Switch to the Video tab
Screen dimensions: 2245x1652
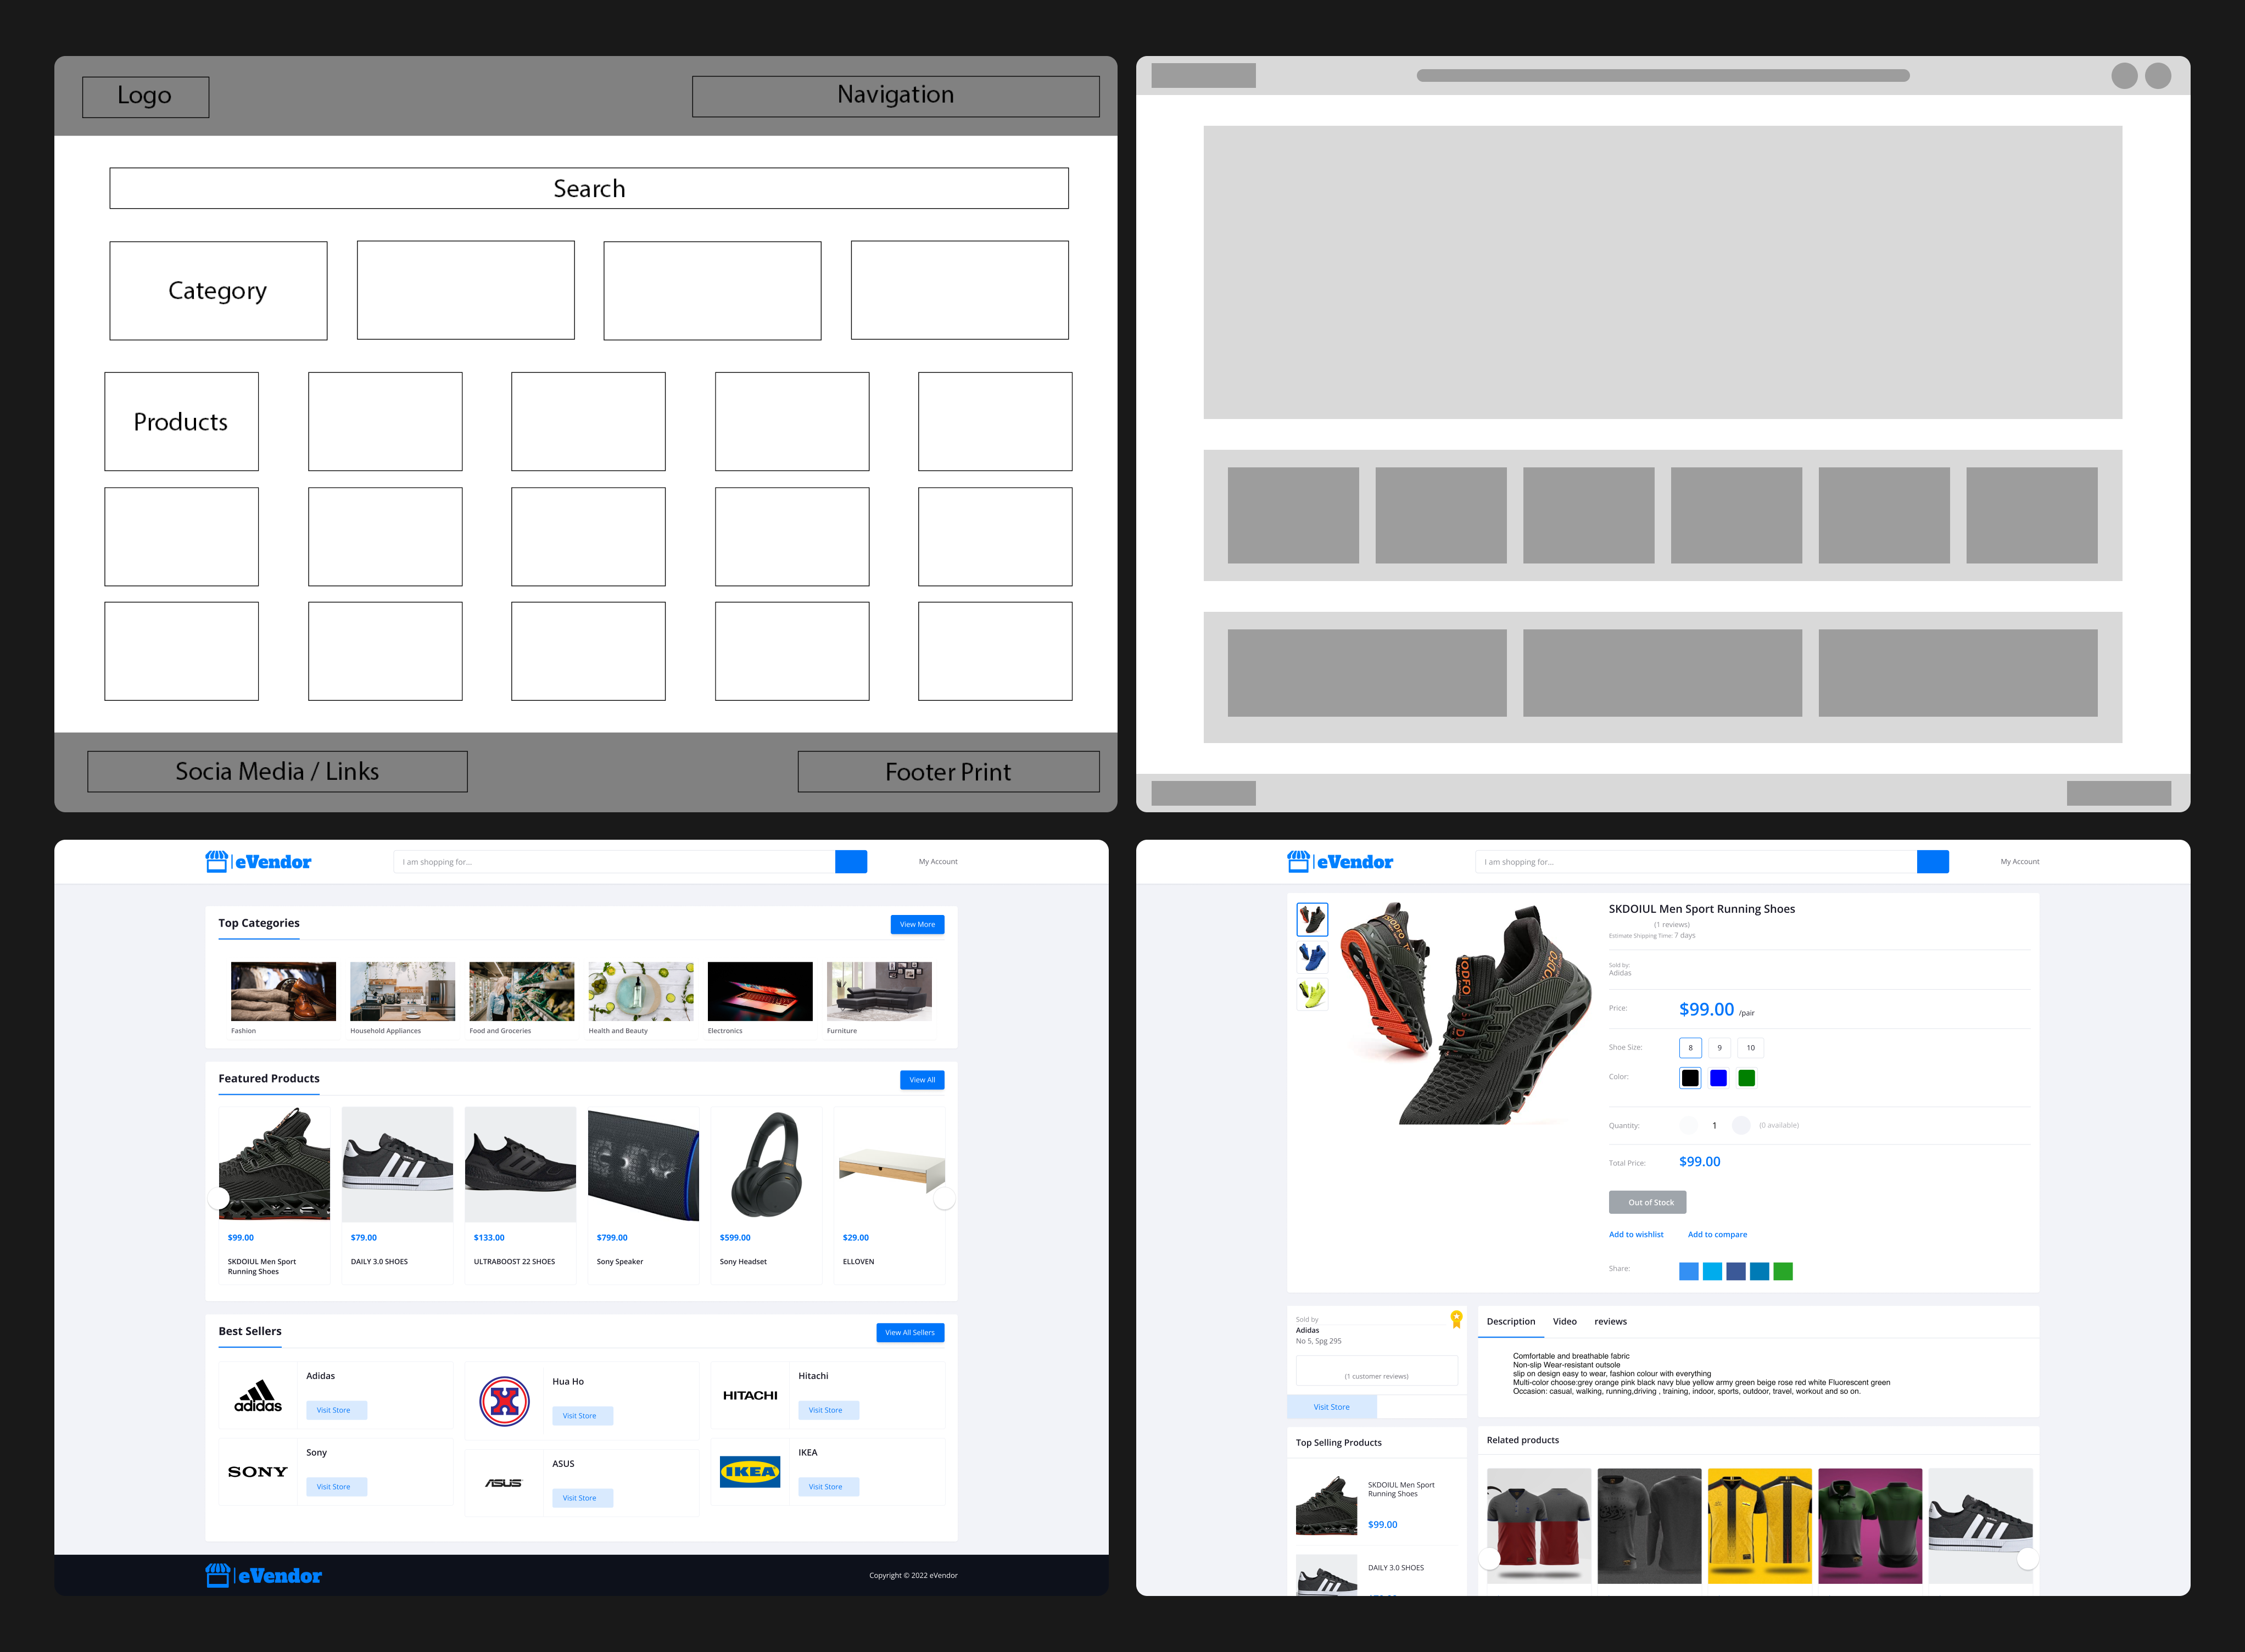click(x=1564, y=1322)
